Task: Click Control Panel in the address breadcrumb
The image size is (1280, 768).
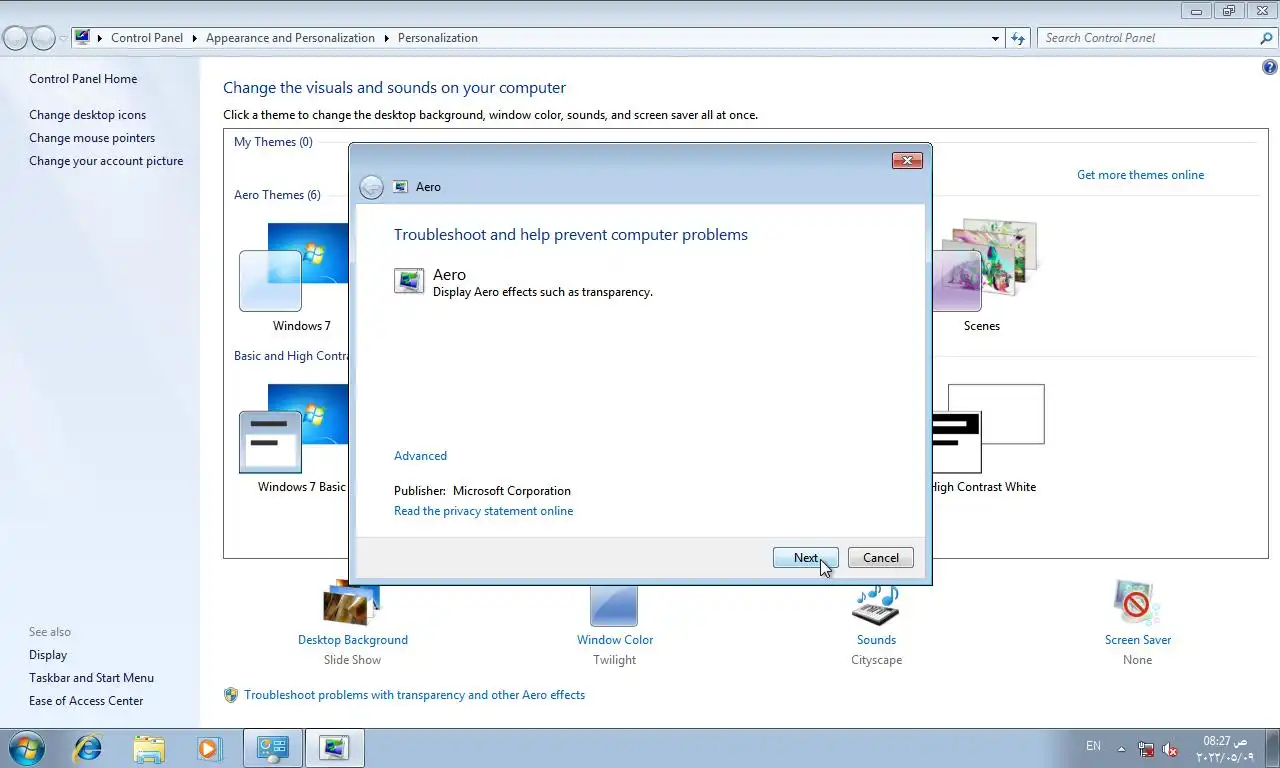Action: point(147,38)
